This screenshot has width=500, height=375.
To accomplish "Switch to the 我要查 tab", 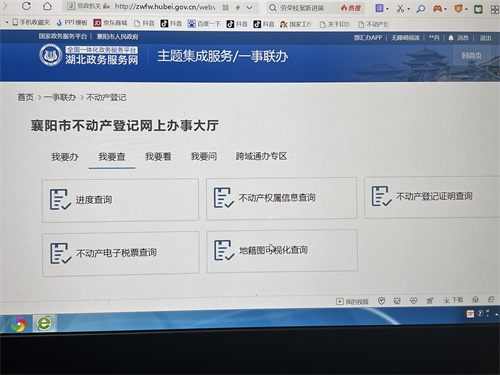I will pyautogui.click(x=112, y=157).
